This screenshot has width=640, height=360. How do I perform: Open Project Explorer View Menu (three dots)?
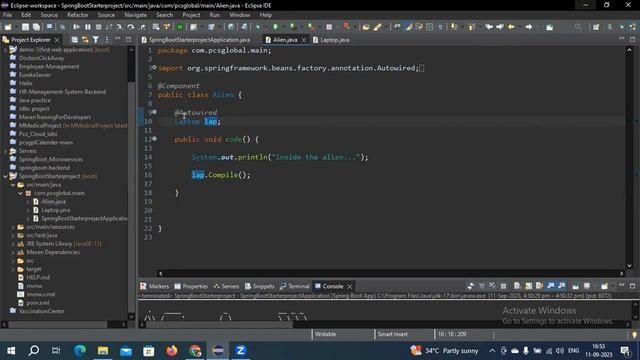[107, 40]
